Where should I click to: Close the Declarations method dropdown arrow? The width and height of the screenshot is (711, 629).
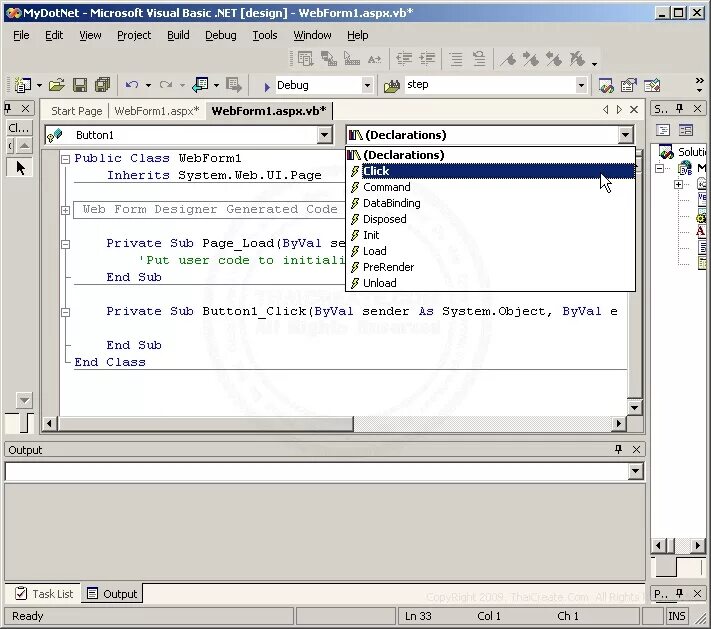point(625,135)
